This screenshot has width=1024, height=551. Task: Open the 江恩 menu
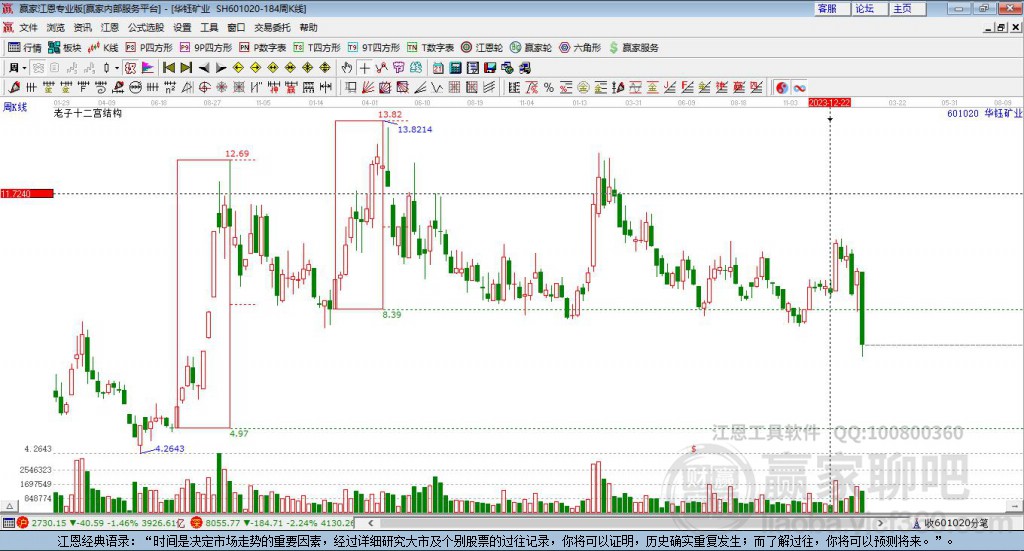(110, 27)
